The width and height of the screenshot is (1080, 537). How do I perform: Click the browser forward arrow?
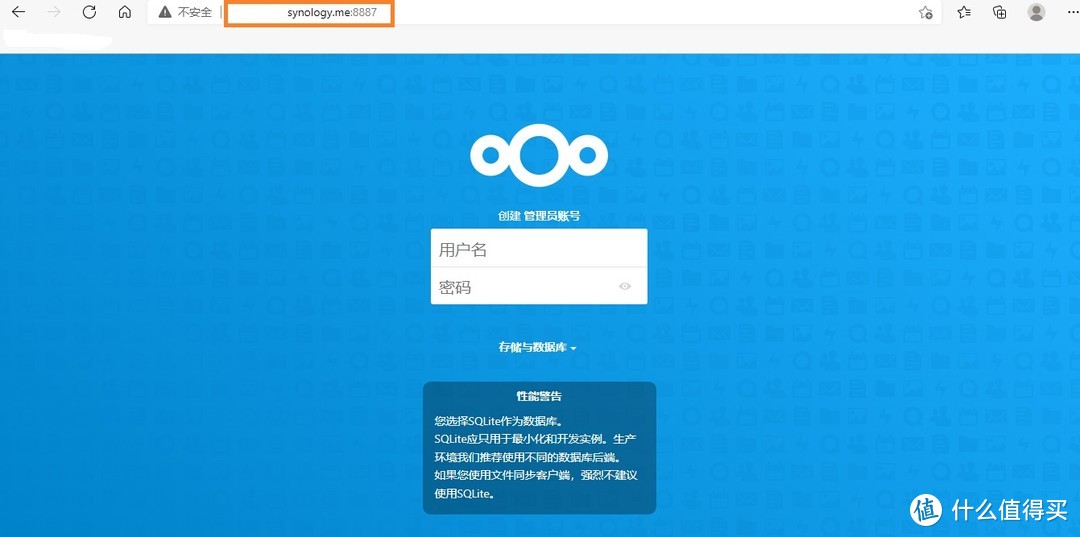coord(54,12)
